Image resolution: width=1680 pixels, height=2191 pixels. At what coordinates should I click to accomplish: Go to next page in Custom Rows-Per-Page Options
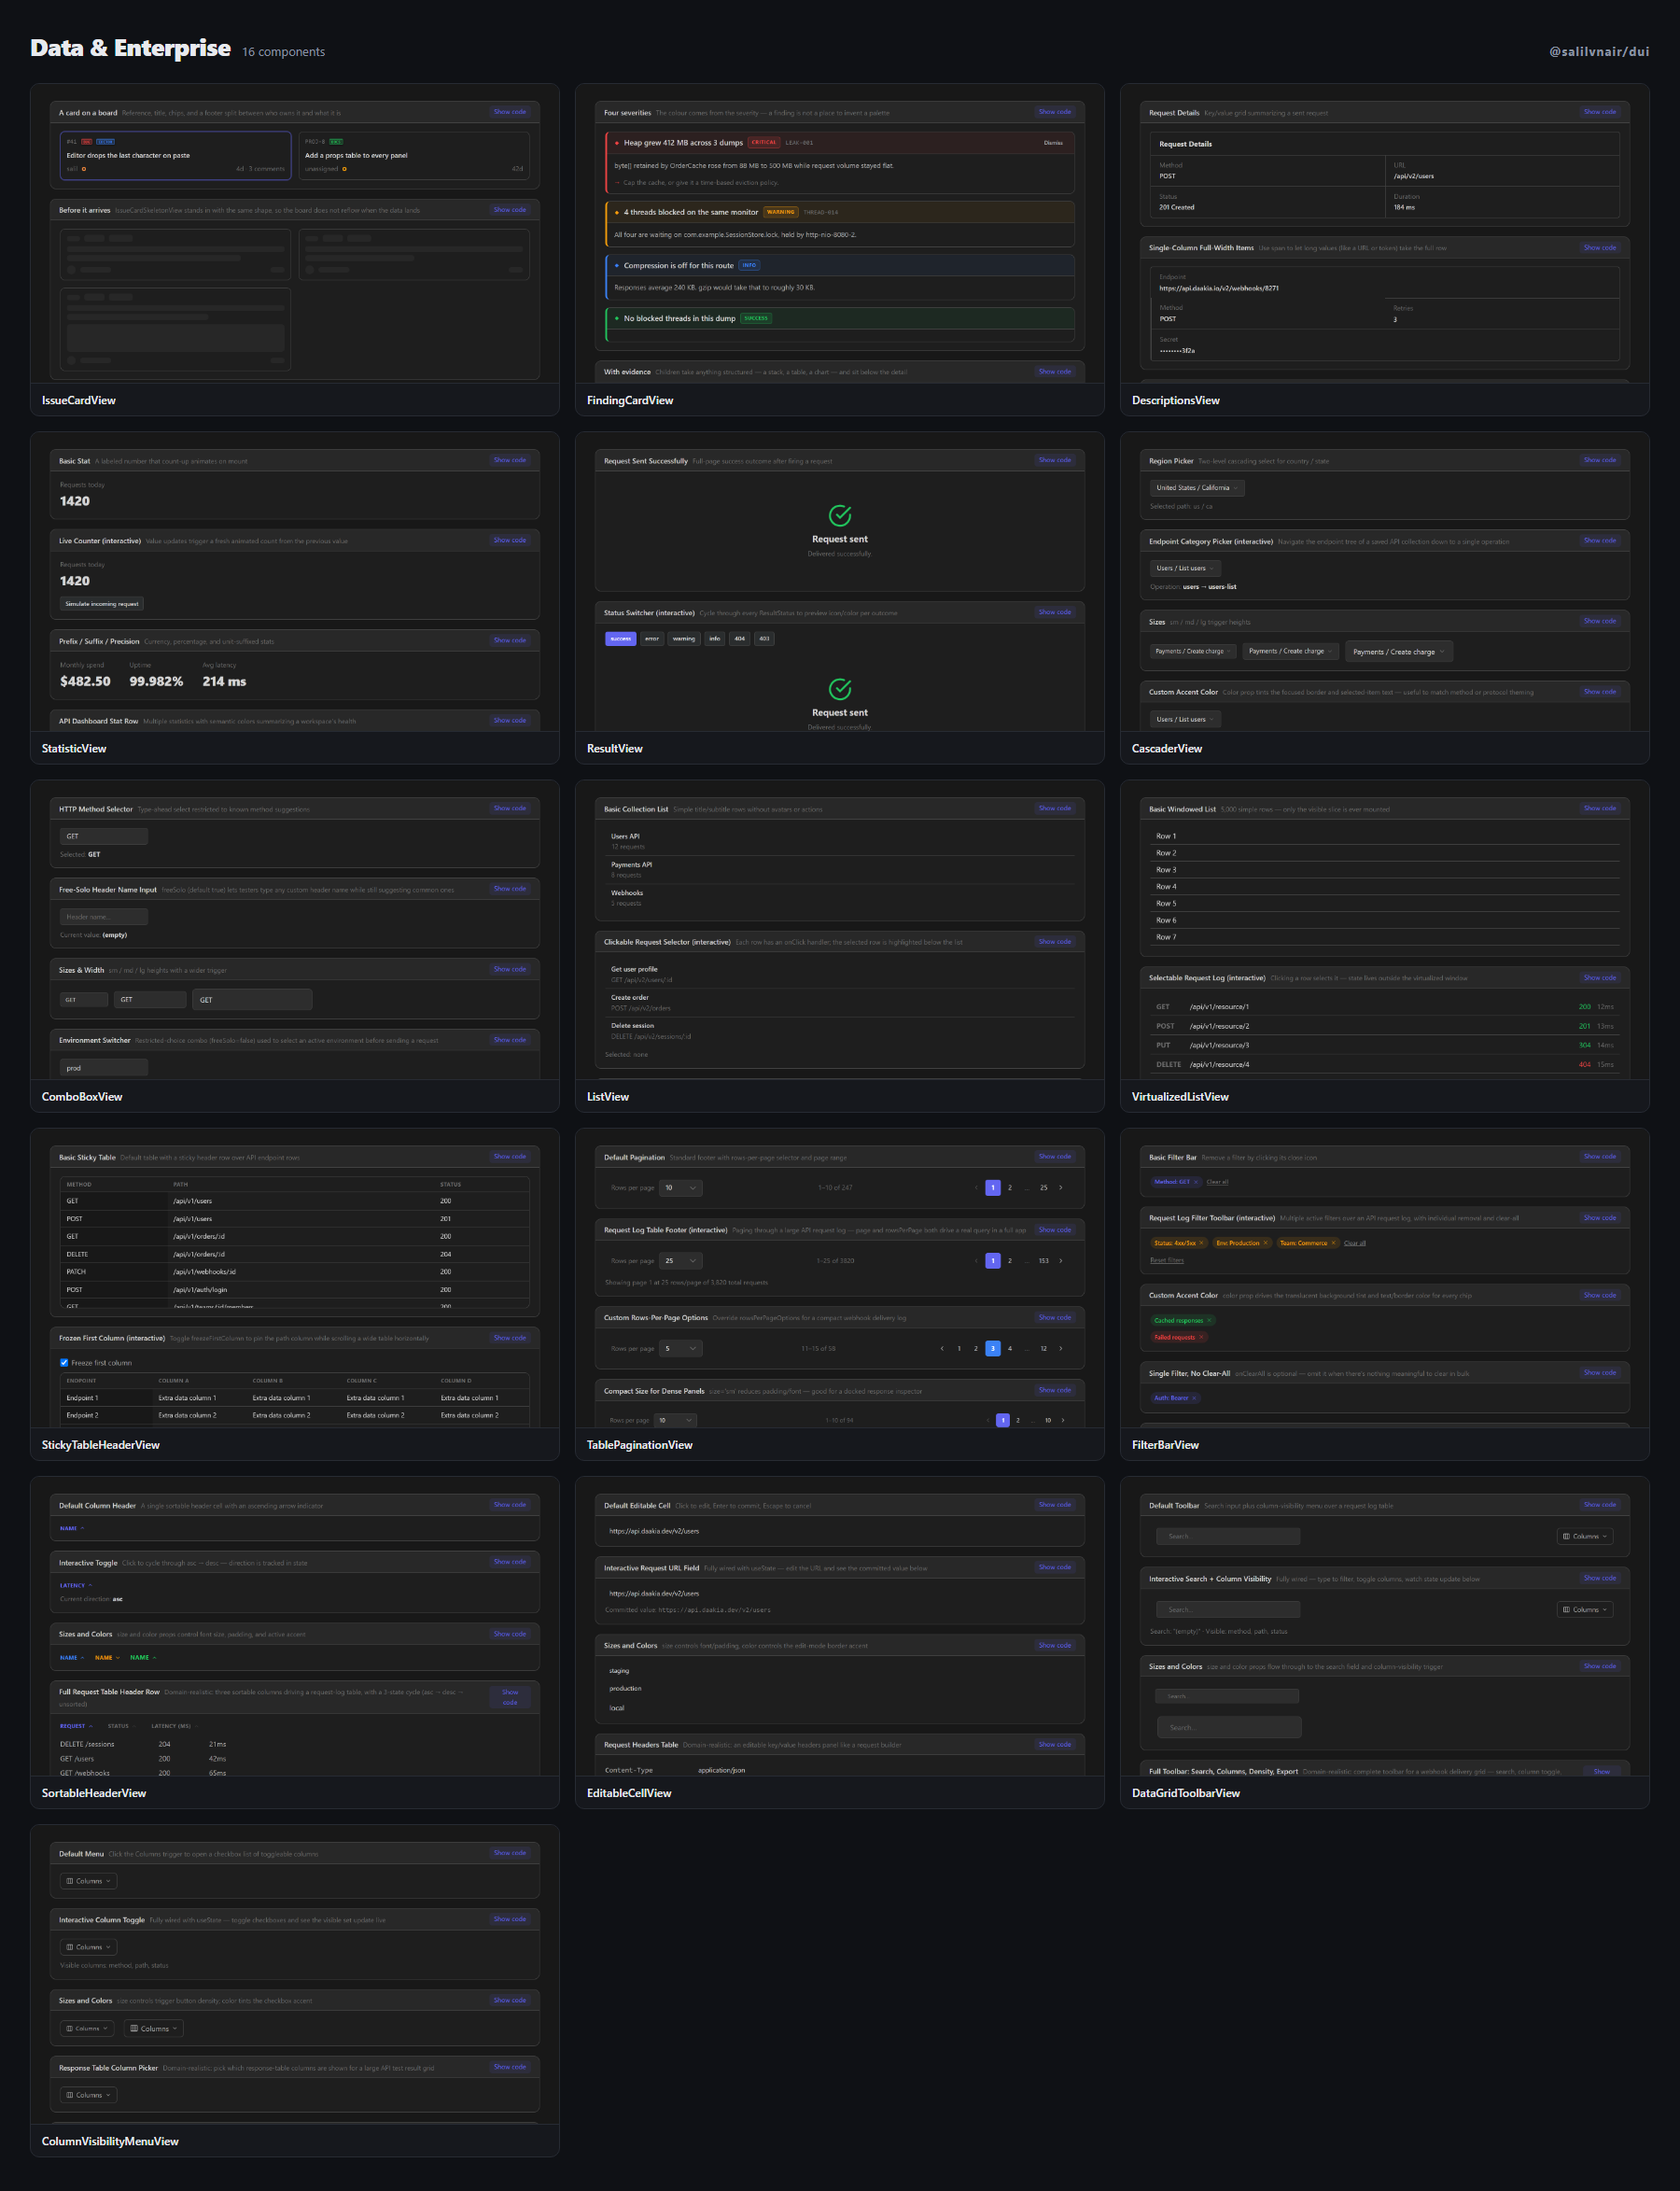click(1061, 1348)
